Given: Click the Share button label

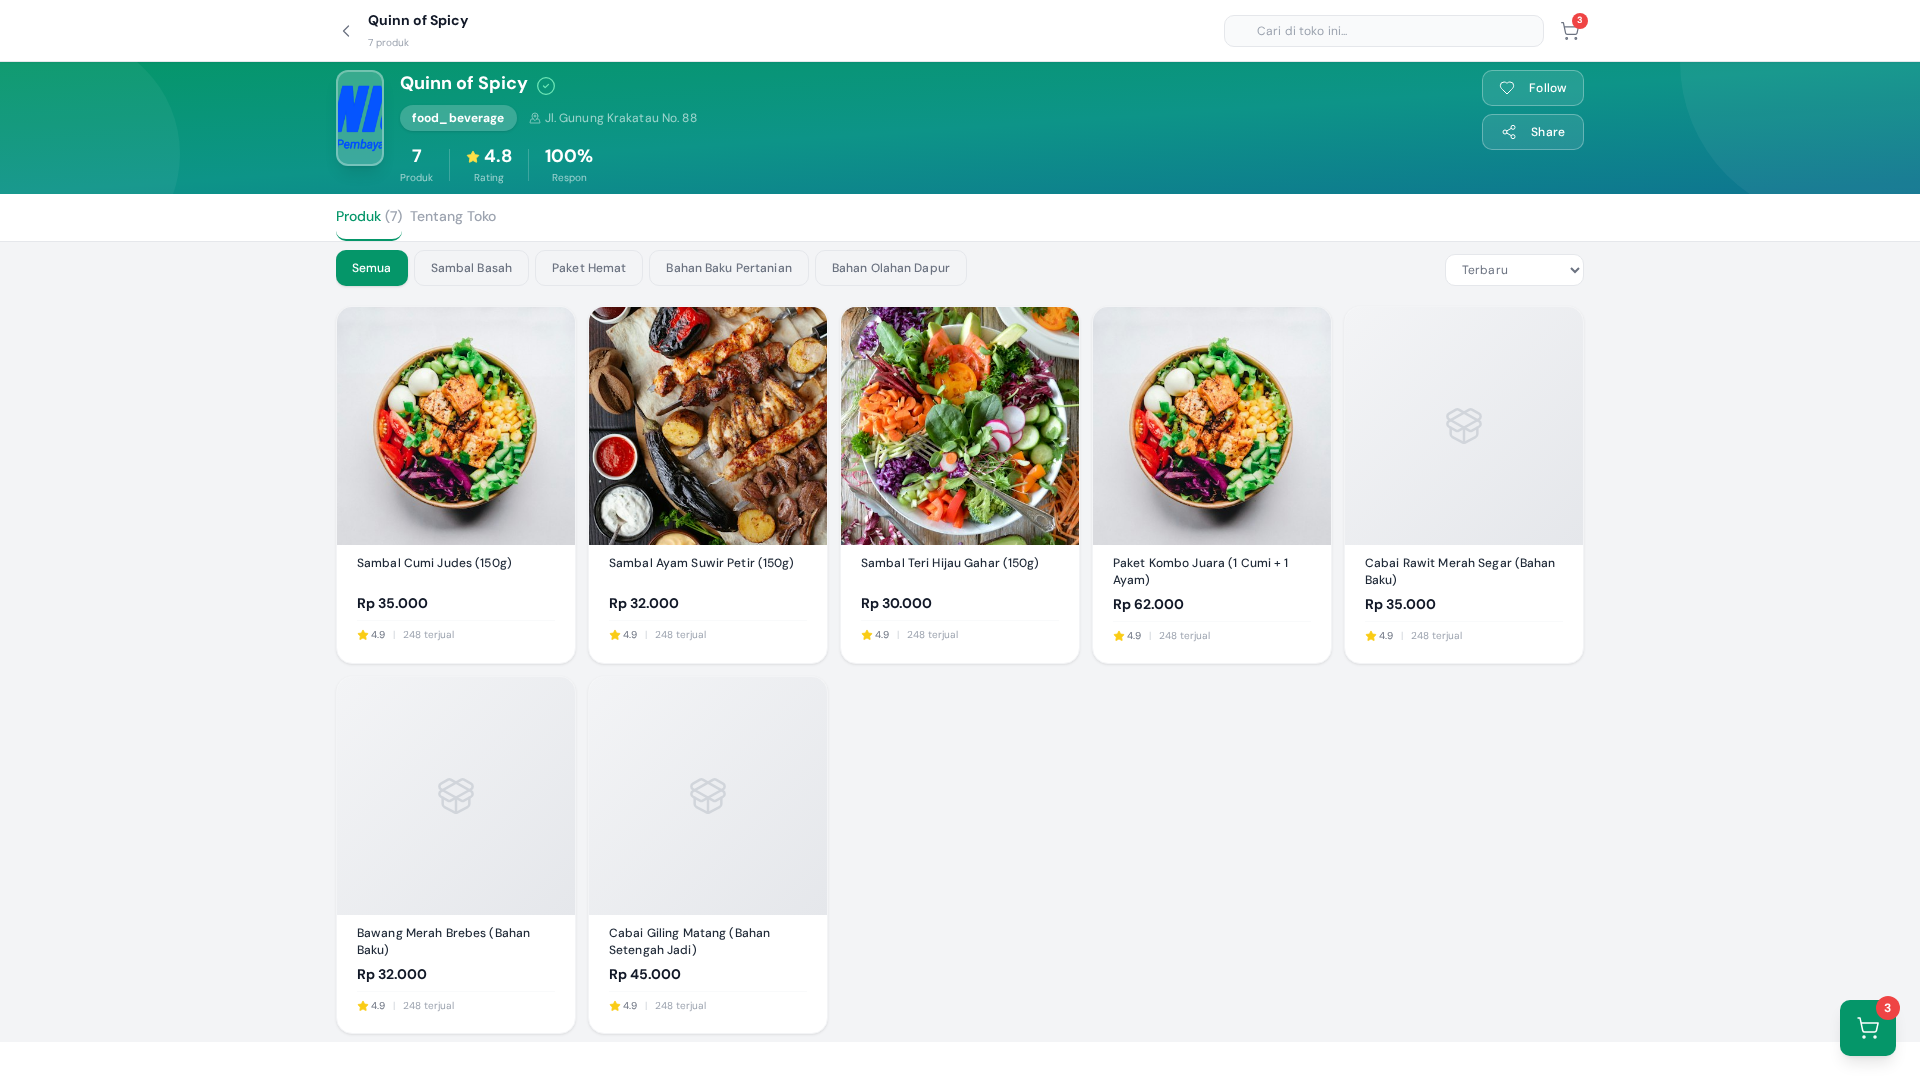Looking at the screenshot, I should click(1548, 132).
